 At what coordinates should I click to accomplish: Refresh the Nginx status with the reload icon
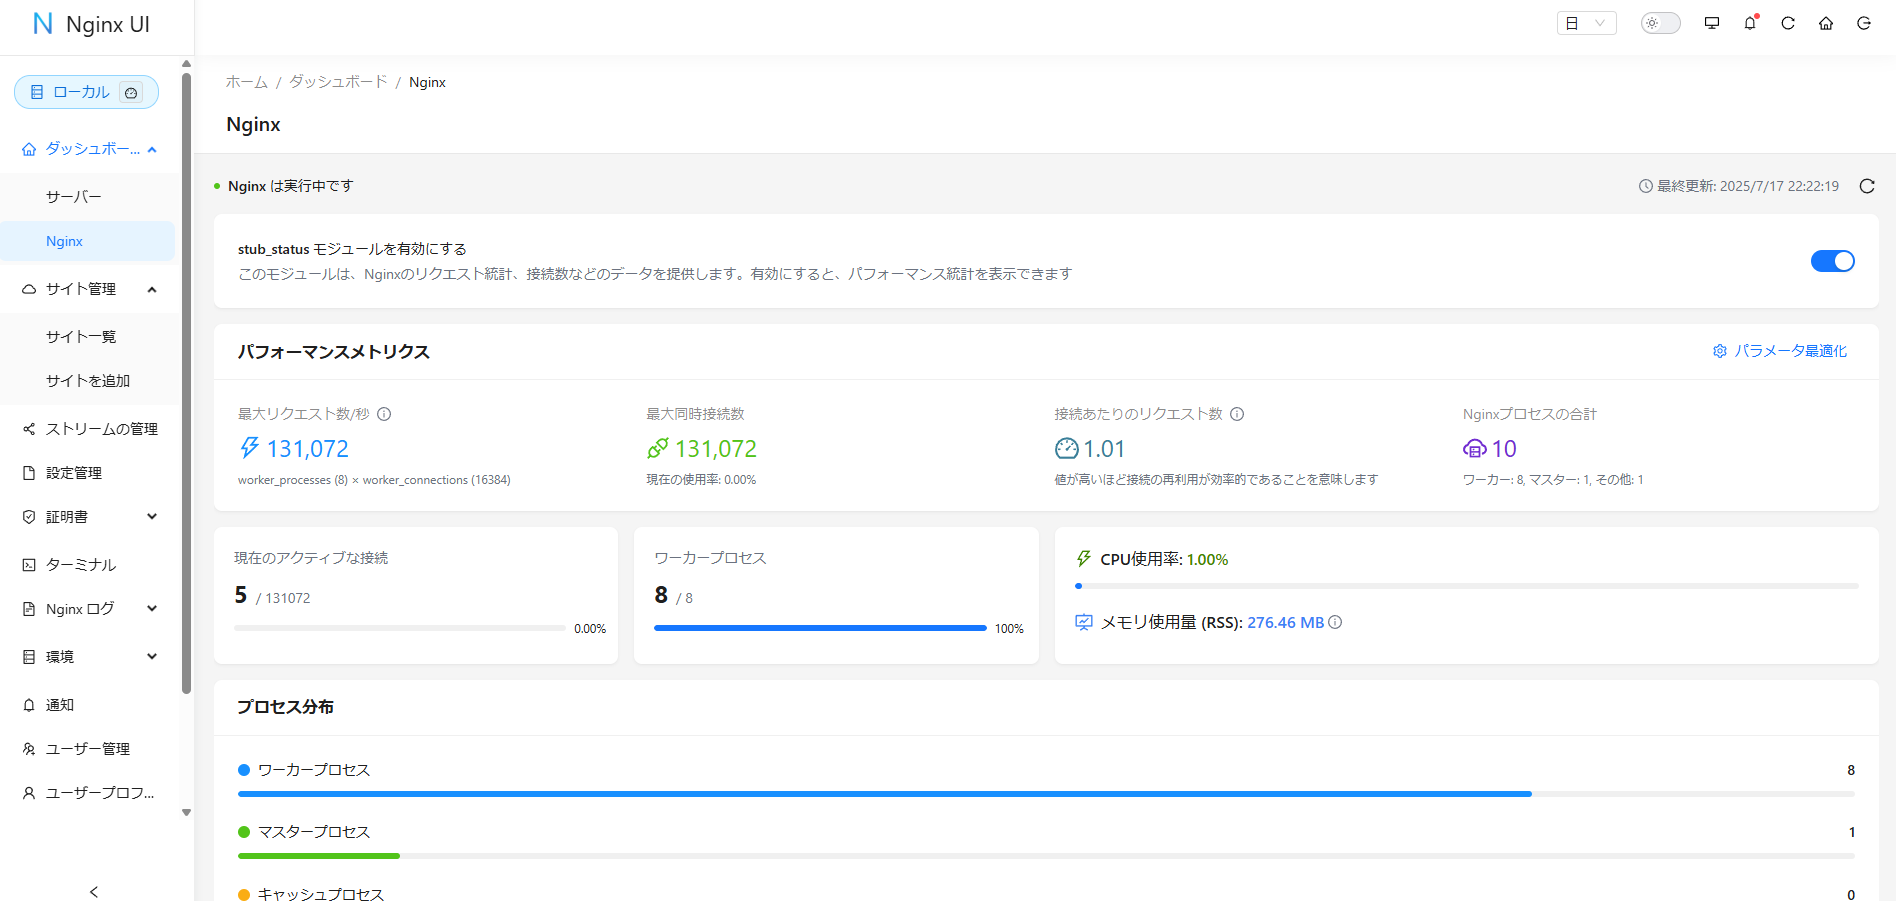tap(1867, 186)
